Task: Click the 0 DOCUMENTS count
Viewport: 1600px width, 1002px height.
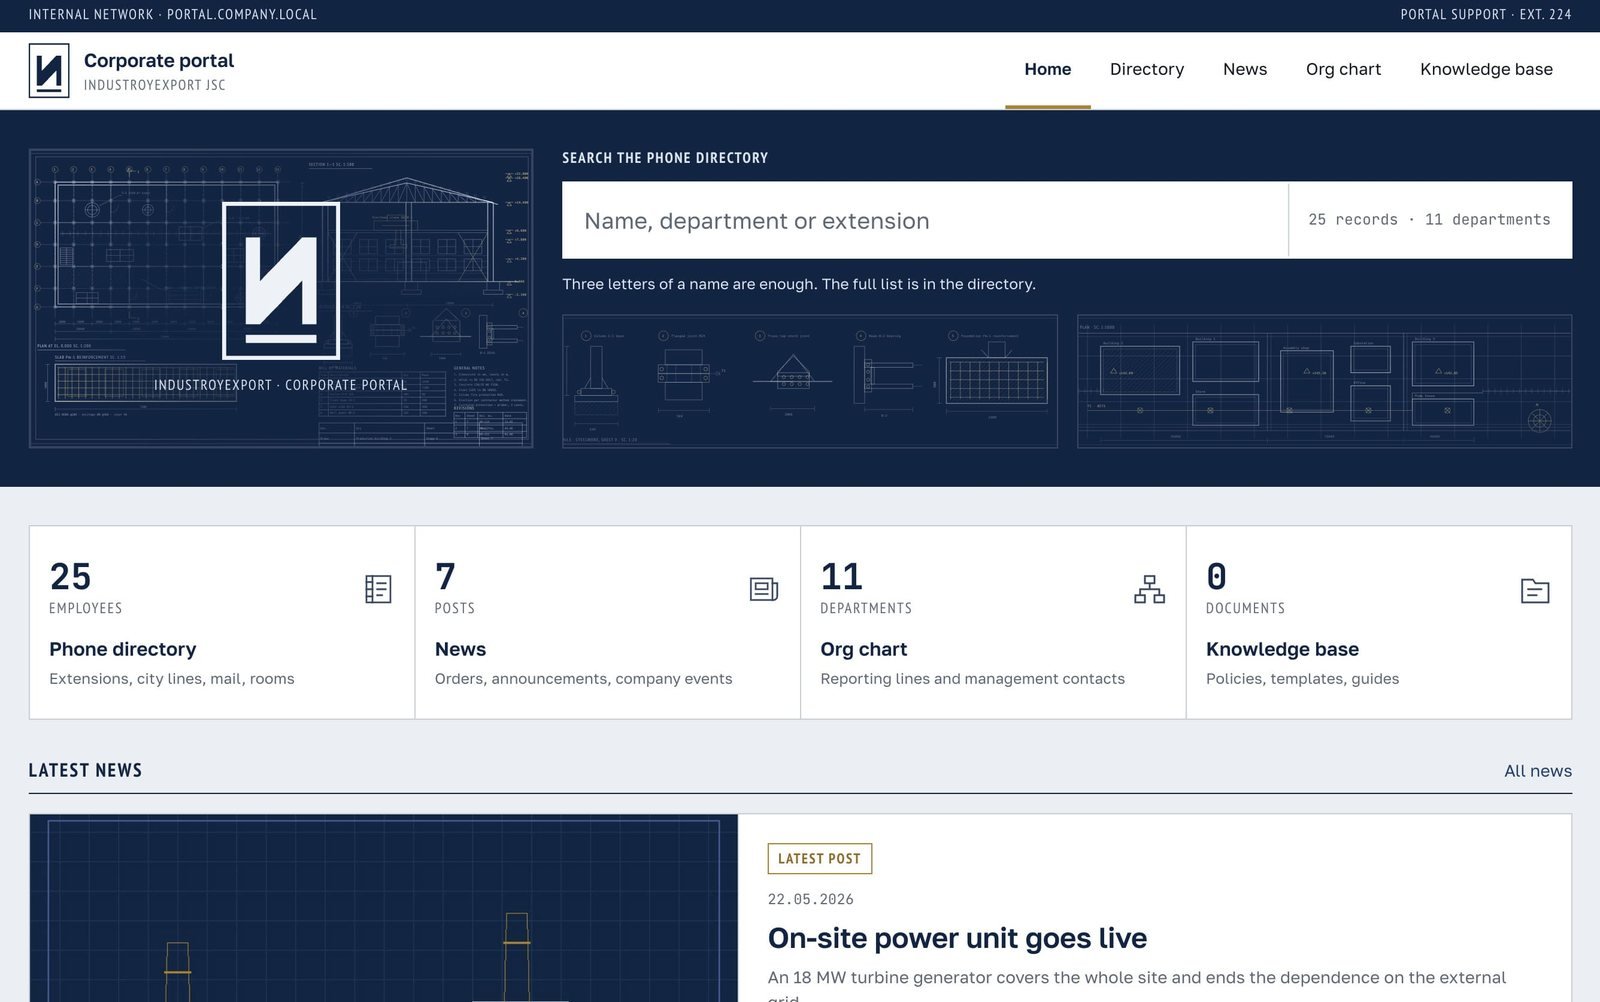Action: coord(1245,587)
